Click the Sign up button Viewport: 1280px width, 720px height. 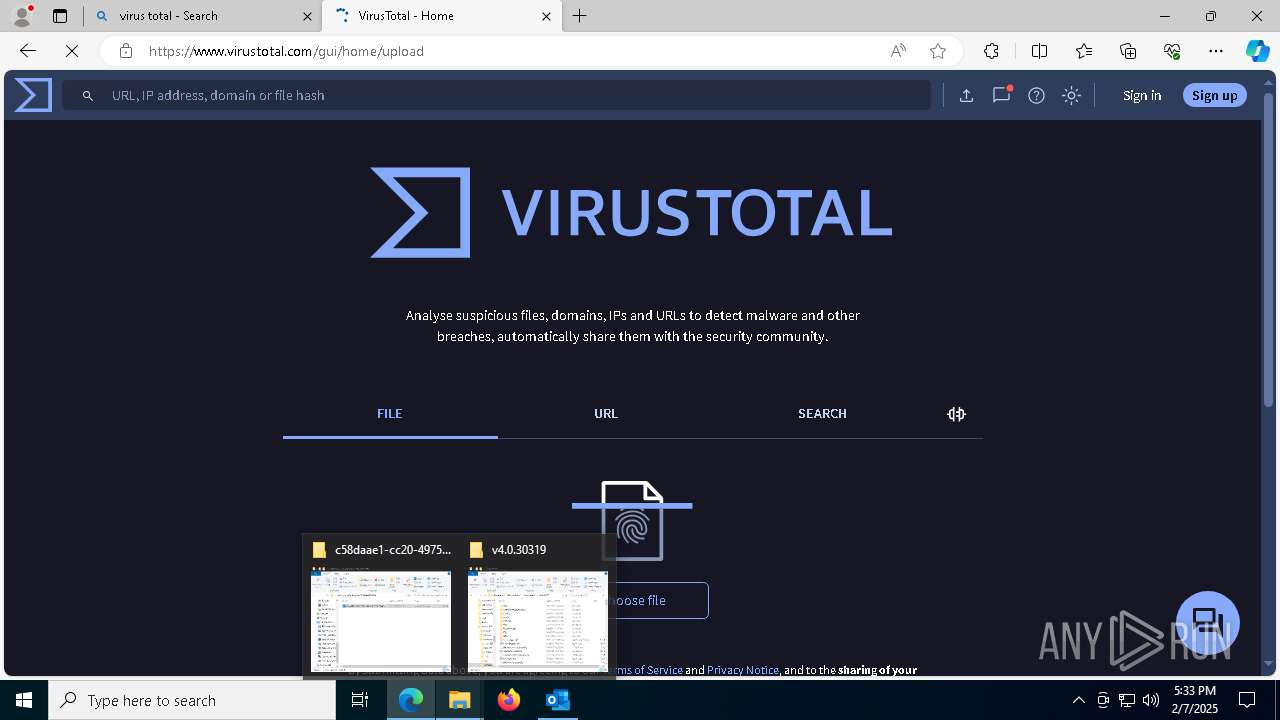(x=1214, y=95)
